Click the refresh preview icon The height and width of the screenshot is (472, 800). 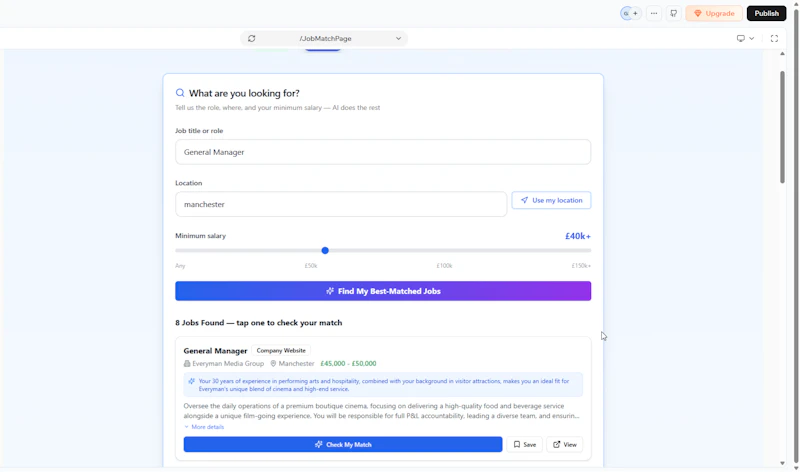coord(252,38)
